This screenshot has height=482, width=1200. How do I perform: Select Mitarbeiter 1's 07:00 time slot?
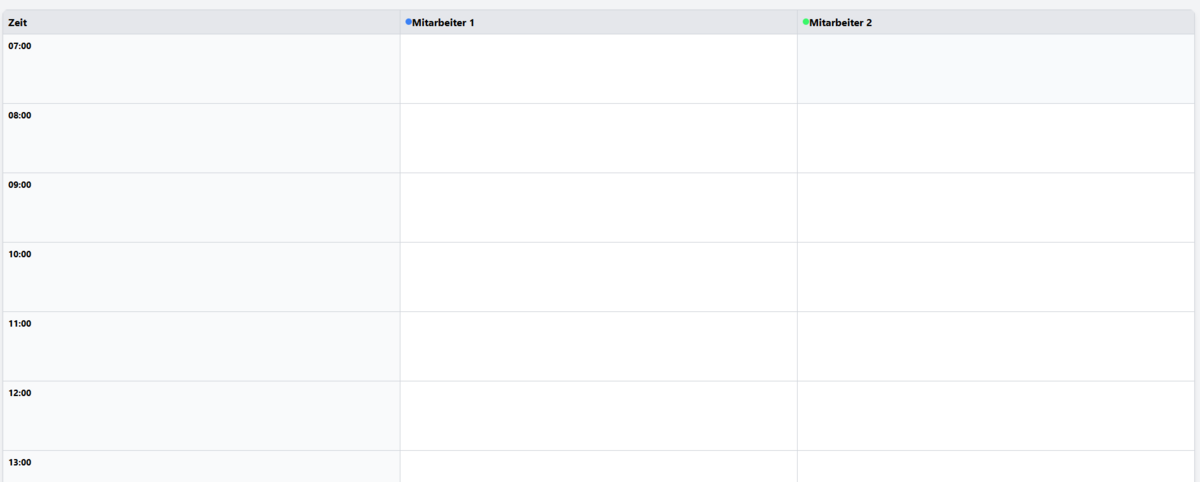click(599, 69)
